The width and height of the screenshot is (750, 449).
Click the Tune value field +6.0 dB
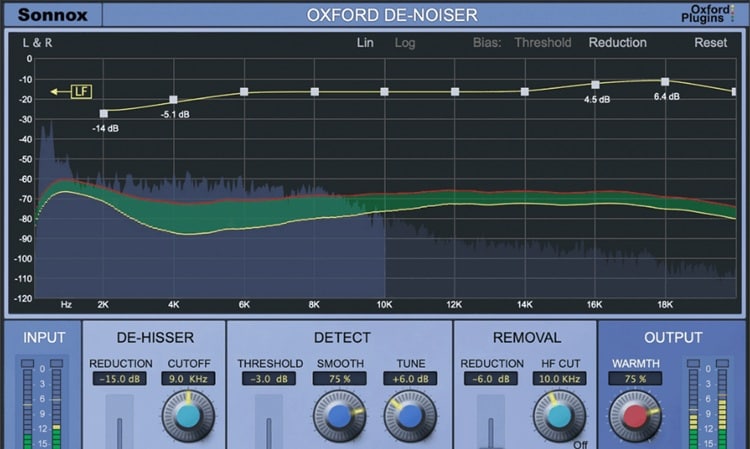[x=410, y=379]
